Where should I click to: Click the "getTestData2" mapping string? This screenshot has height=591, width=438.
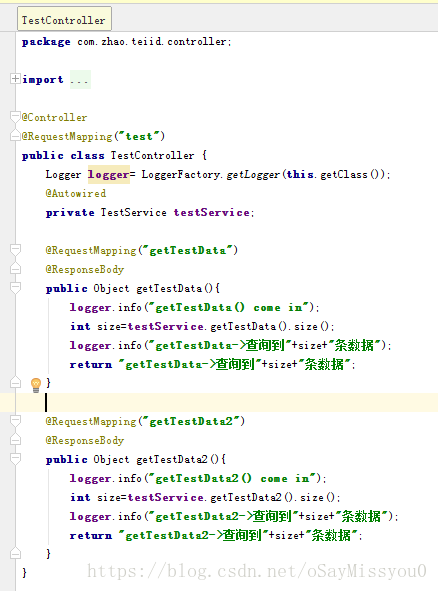(x=191, y=421)
